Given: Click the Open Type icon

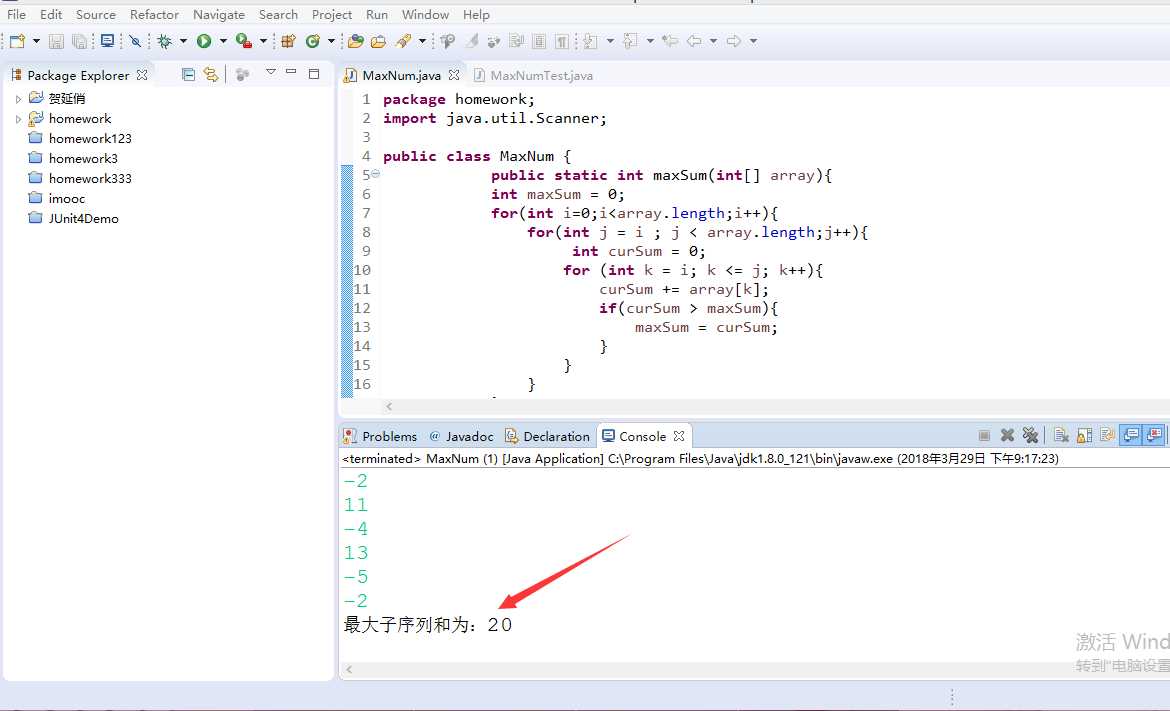Looking at the screenshot, I should pyautogui.click(x=355, y=41).
